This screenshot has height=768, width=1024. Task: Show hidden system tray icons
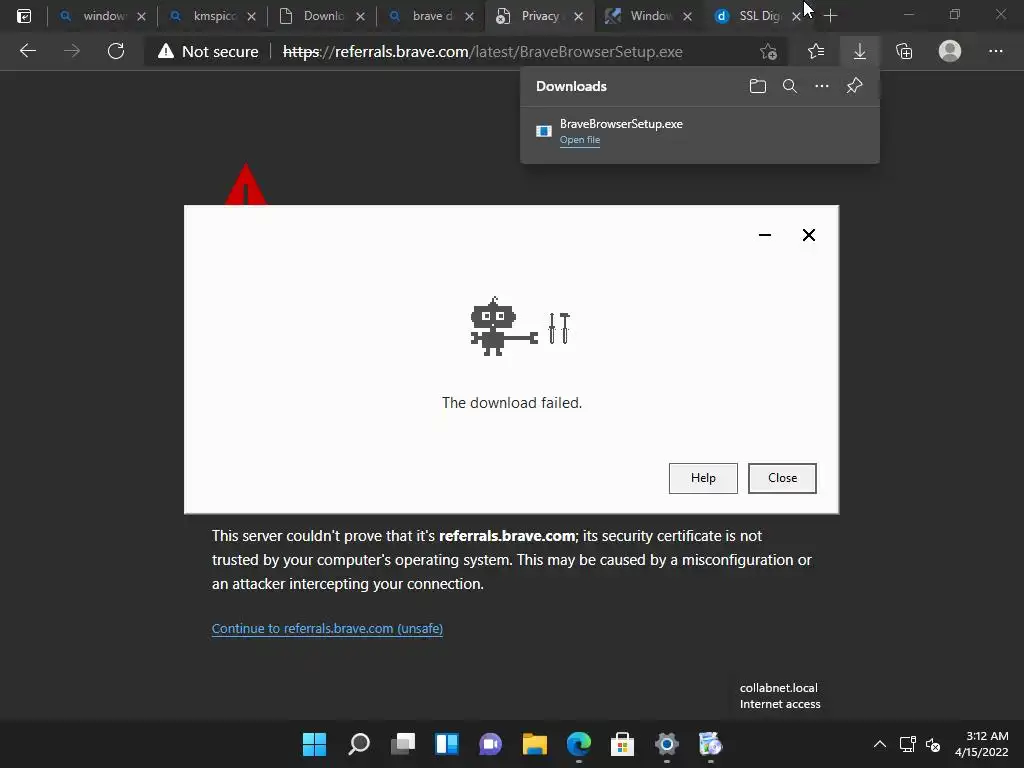[880, 744]
